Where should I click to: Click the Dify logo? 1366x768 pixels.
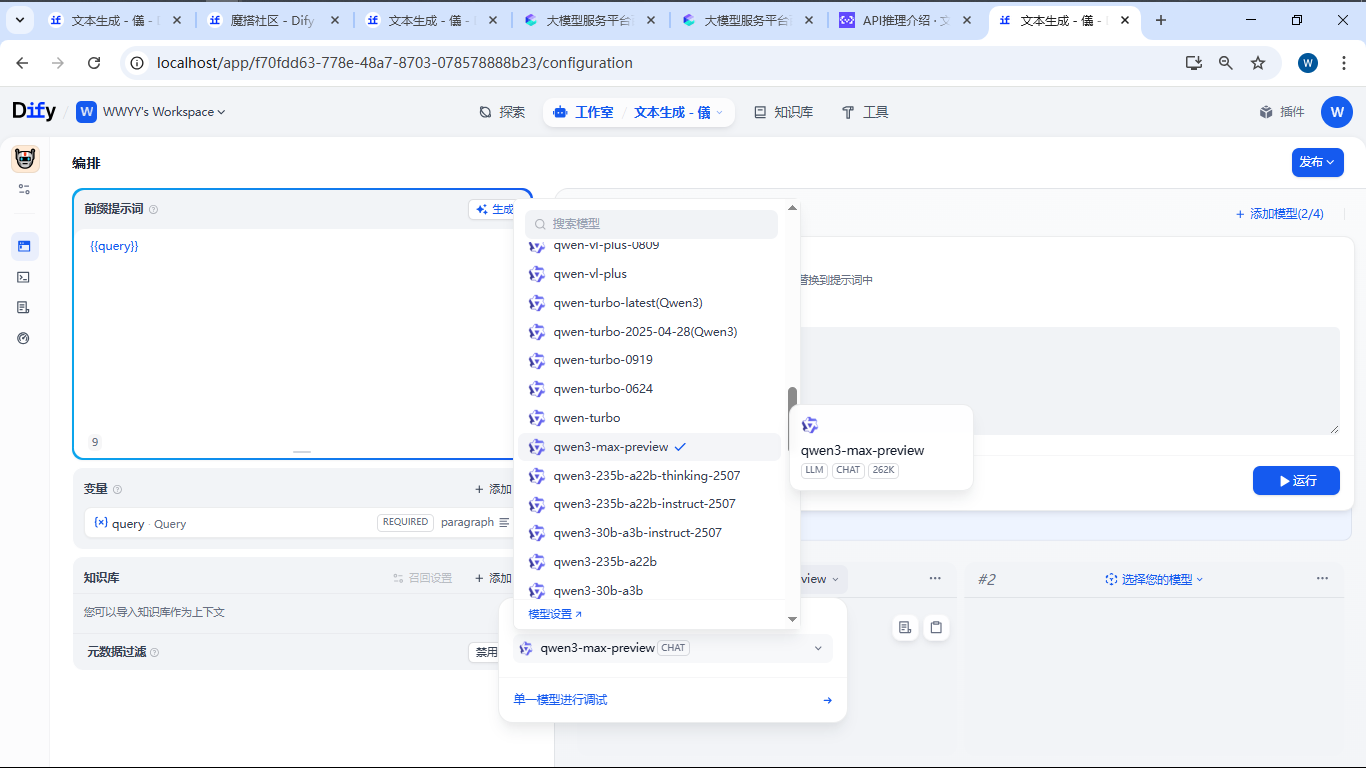tap(34, 112)
